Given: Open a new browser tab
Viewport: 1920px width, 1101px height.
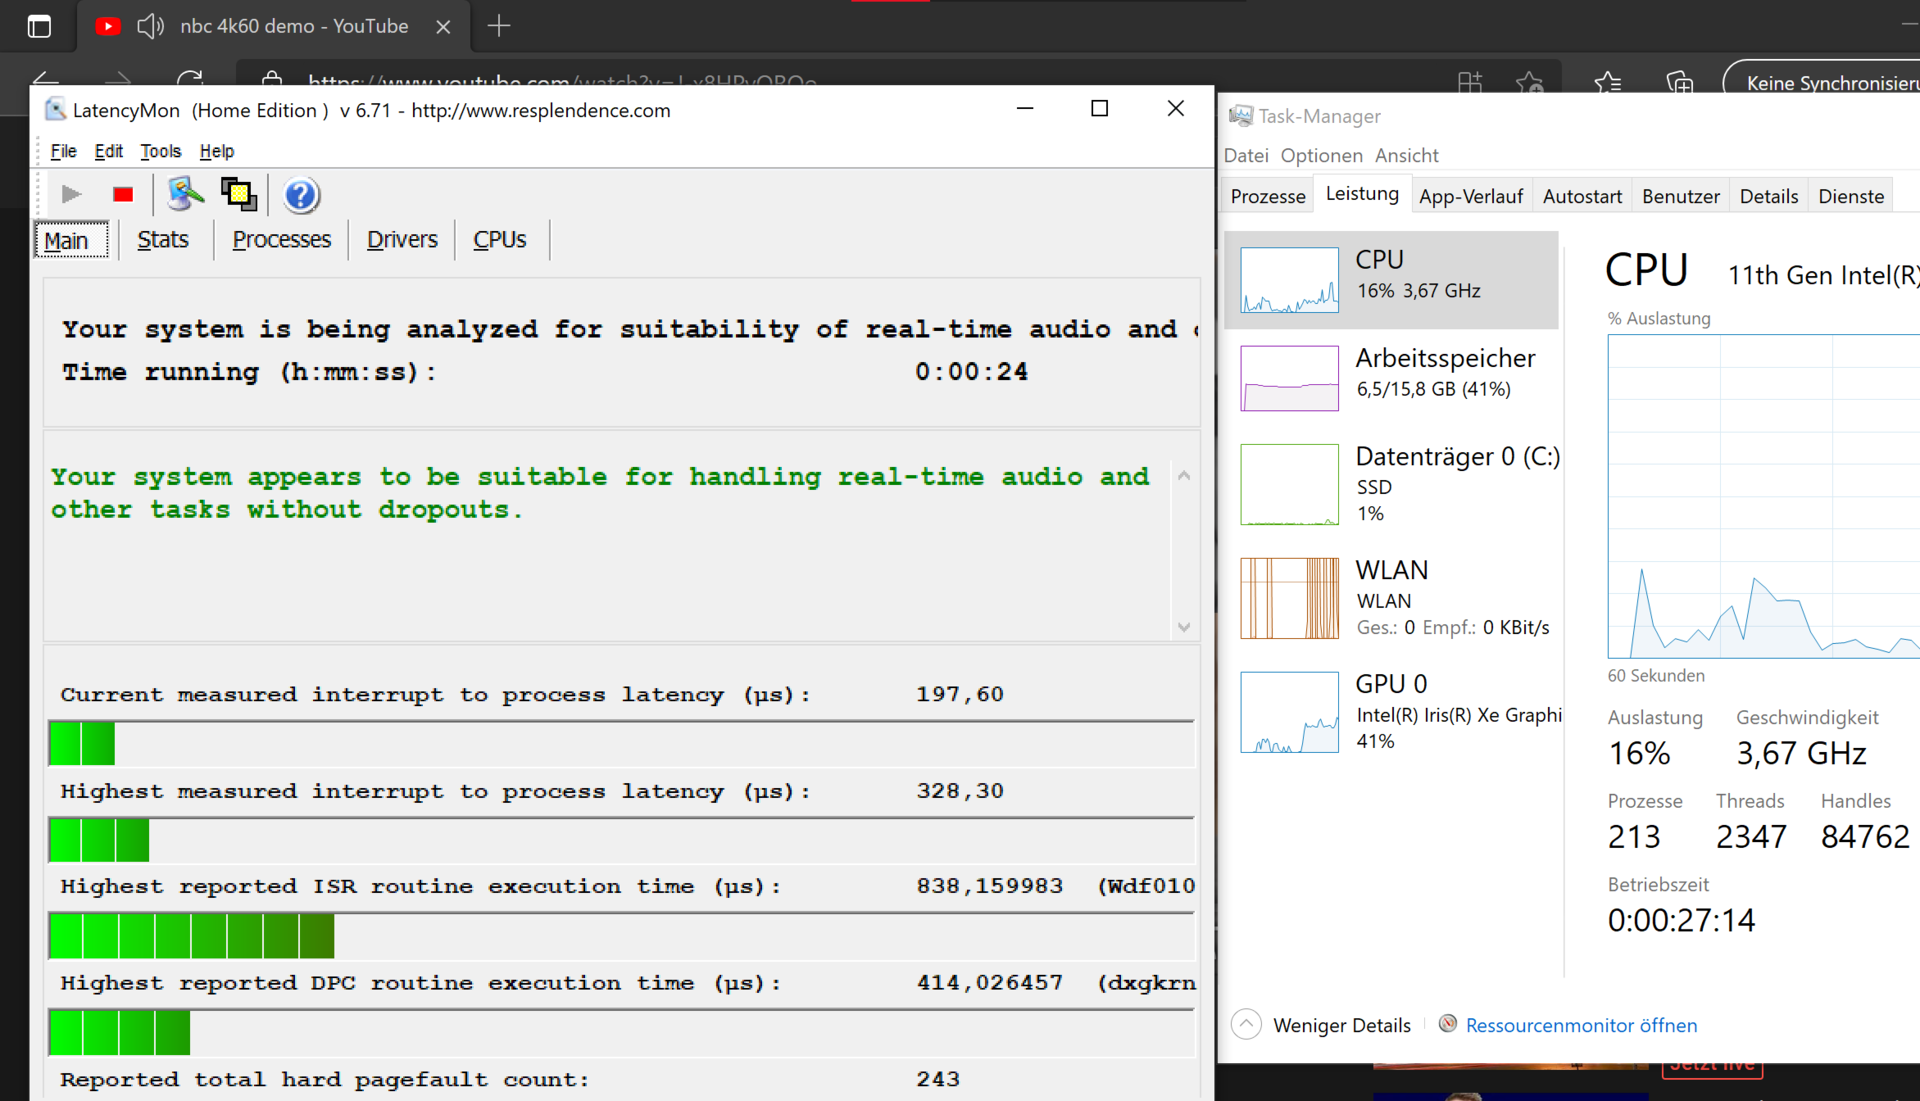Looking at the screenshot, I should (x=499, y=26).
